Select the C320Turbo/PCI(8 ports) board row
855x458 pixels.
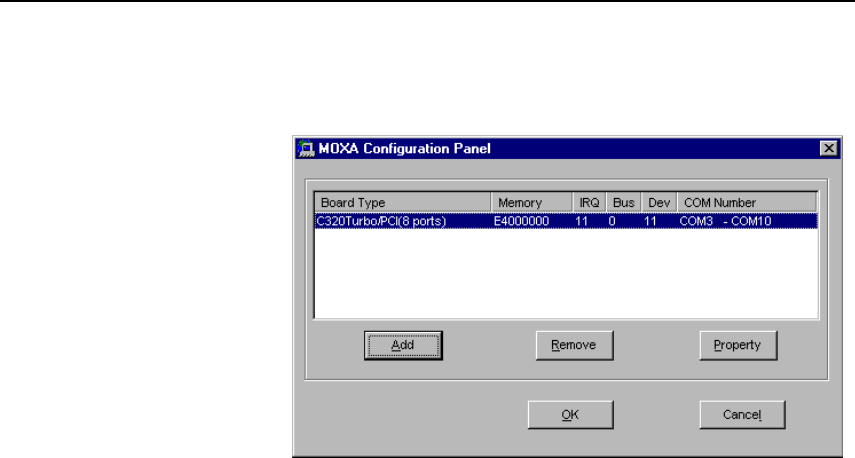click(566, 221)
